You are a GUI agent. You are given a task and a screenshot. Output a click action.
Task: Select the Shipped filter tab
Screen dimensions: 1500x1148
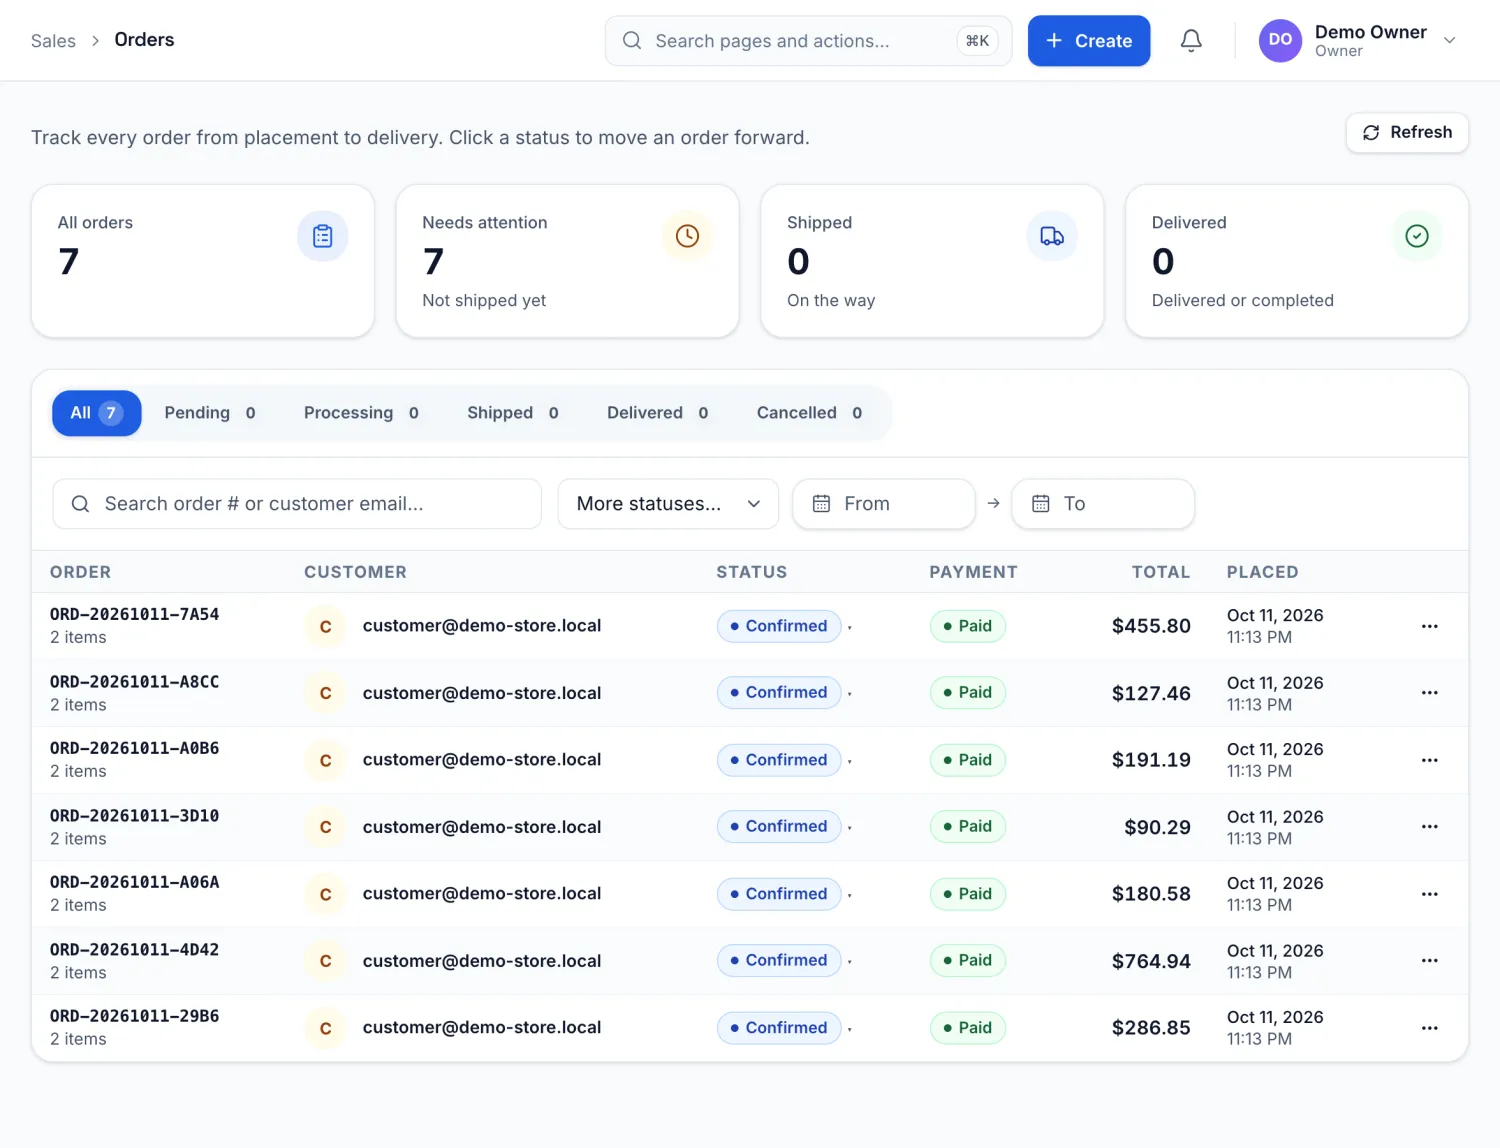tap(513, 413)
